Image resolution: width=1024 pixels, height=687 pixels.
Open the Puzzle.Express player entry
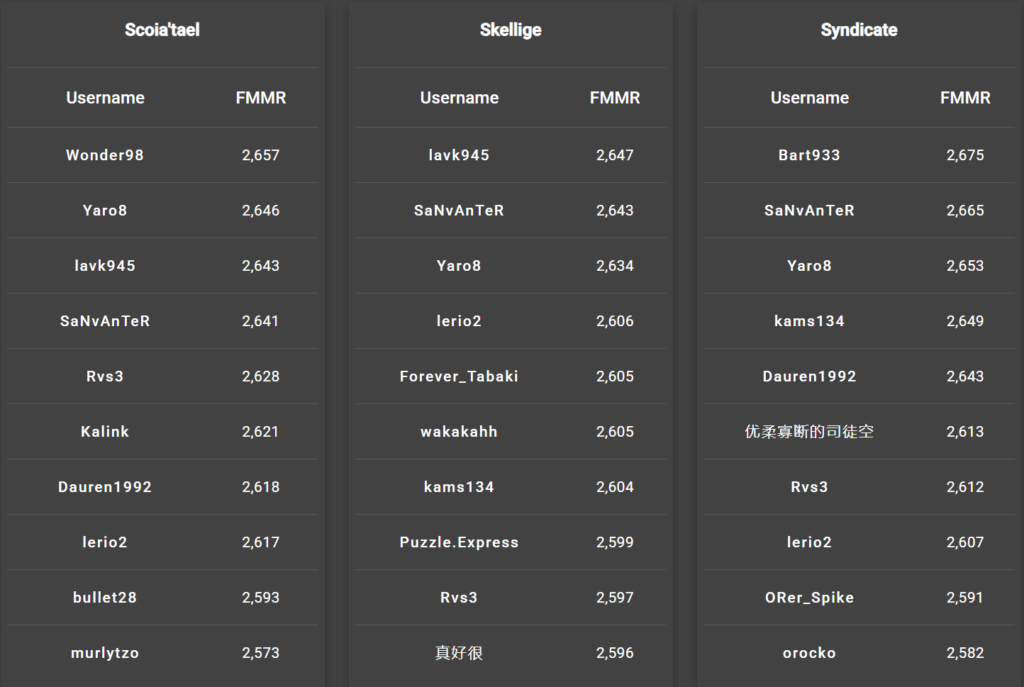[459, 542]
